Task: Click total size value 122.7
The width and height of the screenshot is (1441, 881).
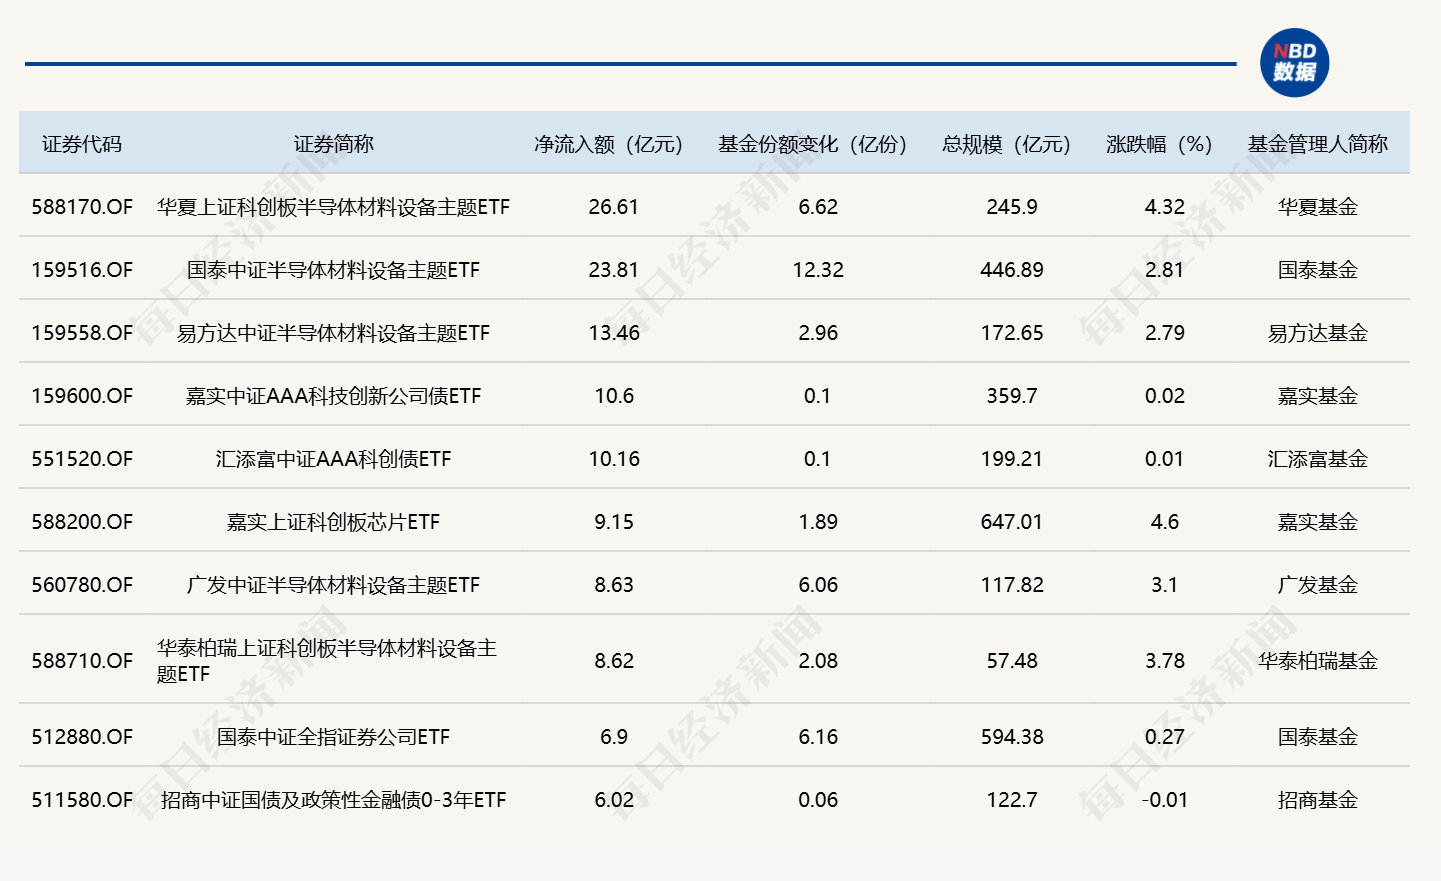Action: click(x=1012, y=800)
